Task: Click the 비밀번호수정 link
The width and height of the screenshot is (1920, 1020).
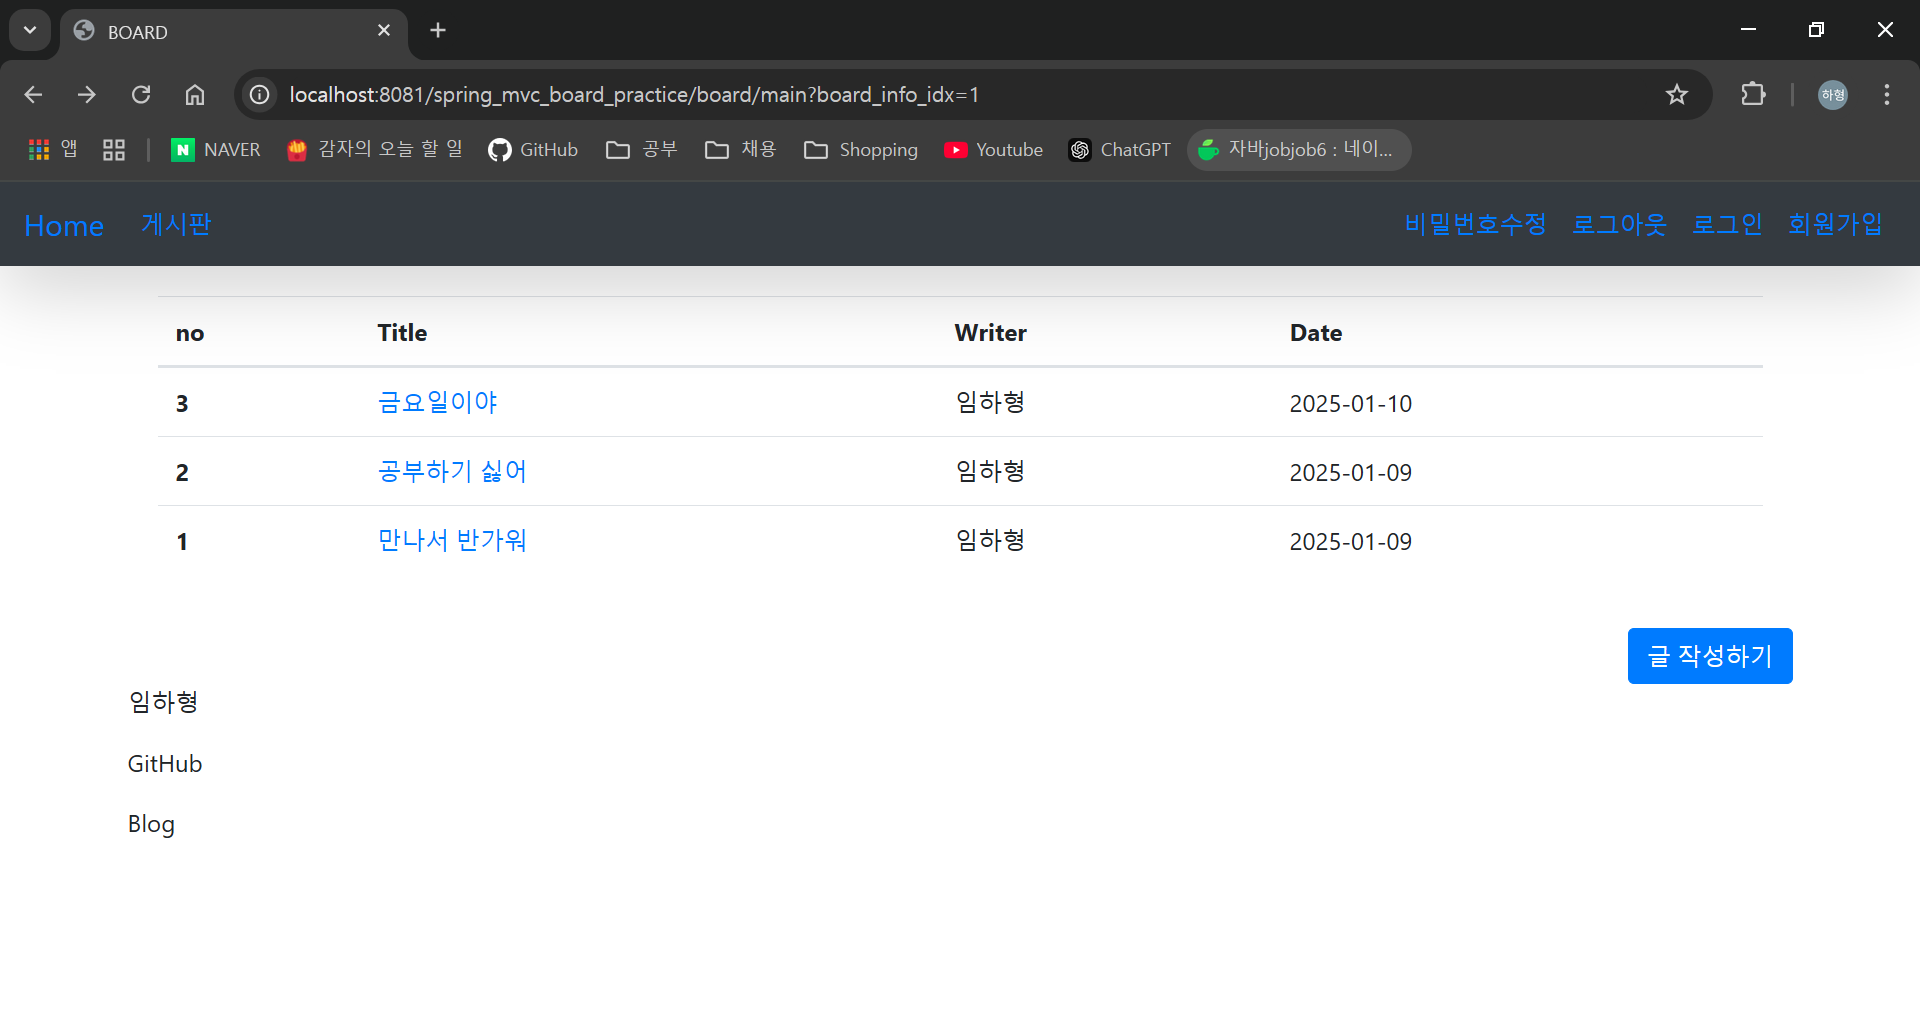Action: [x=1475, y=224]
